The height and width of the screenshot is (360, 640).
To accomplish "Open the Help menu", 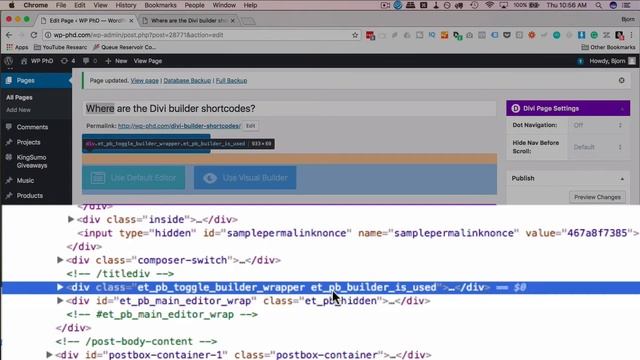I will [x=250, y=5].
